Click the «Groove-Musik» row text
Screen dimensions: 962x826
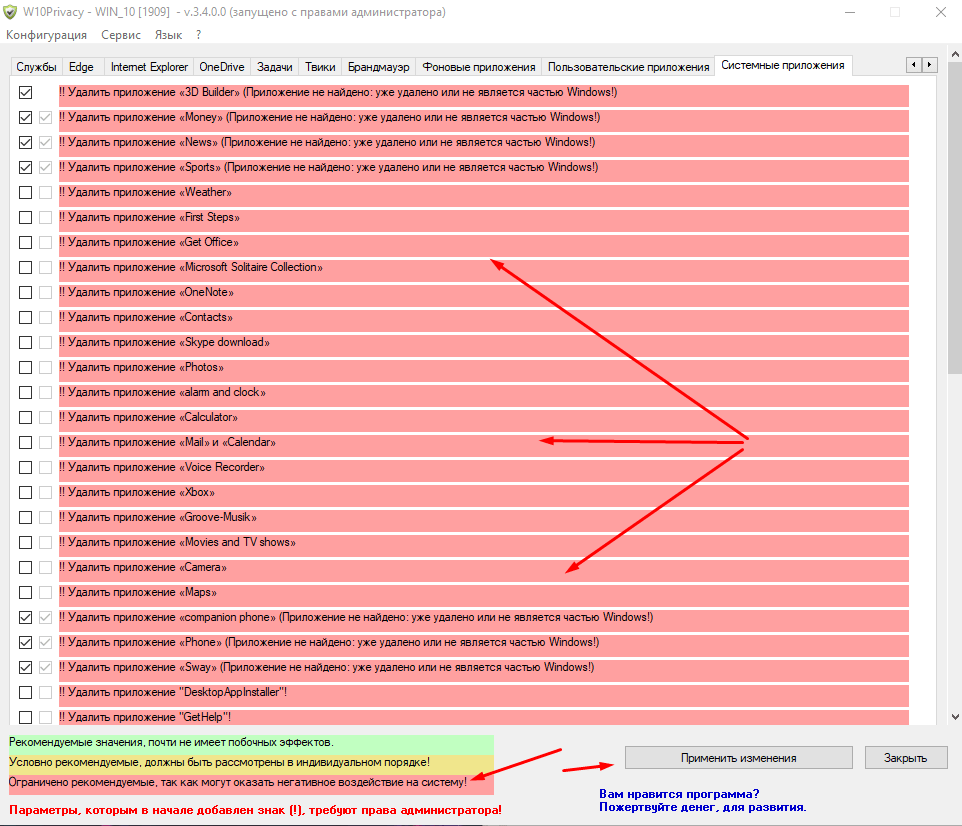click(158, 517)
